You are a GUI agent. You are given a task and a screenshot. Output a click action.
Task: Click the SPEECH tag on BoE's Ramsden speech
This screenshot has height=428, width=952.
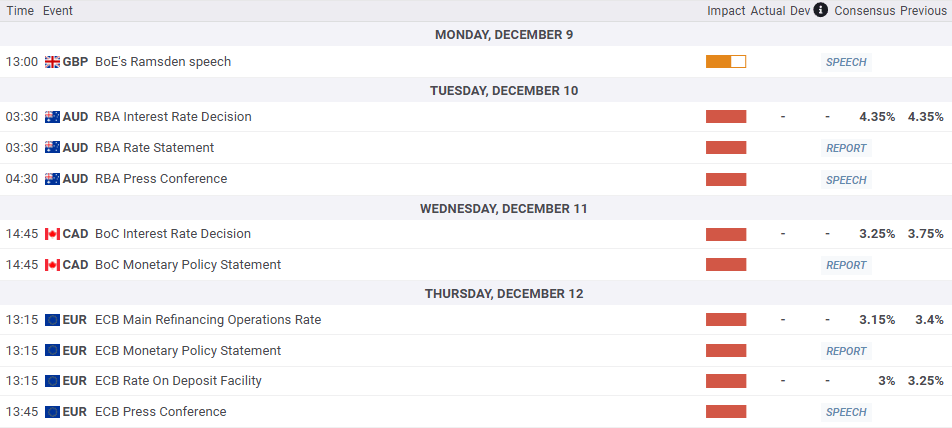[x=846, y=62]
